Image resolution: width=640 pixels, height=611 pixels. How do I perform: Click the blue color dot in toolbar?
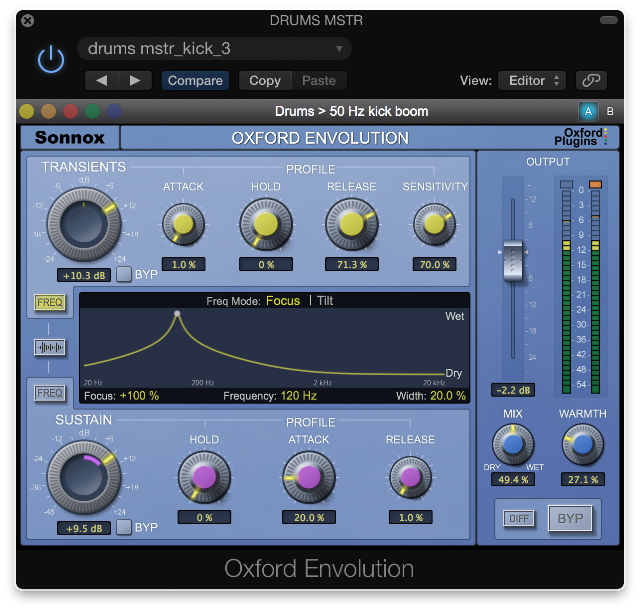114,111
